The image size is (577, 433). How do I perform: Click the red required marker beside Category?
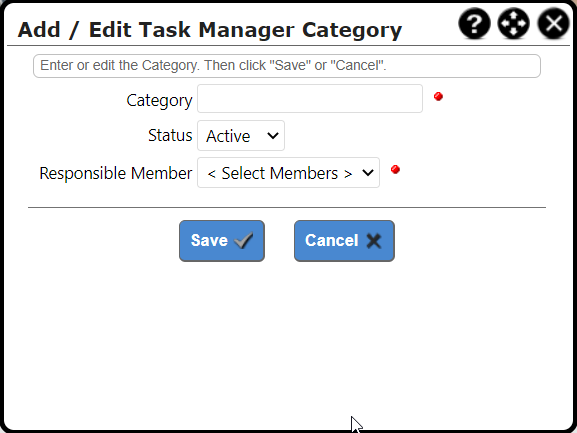coord(438,96)
